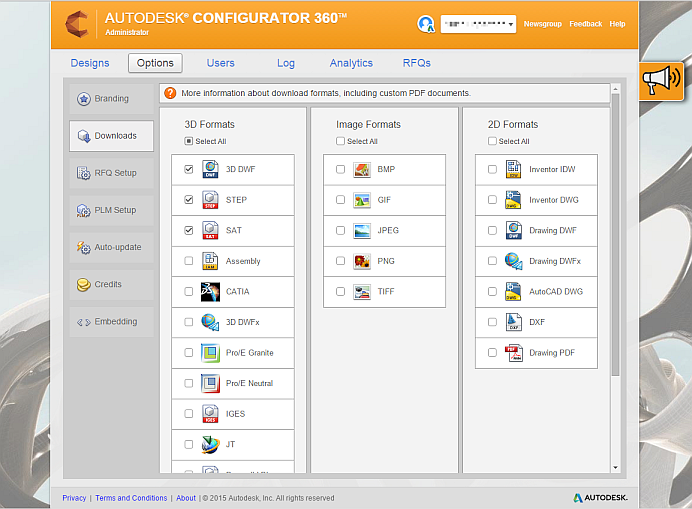This screenshot has height=509, width=692.
Task: Click the JPEG image icon
Action: tap(362, 230)
